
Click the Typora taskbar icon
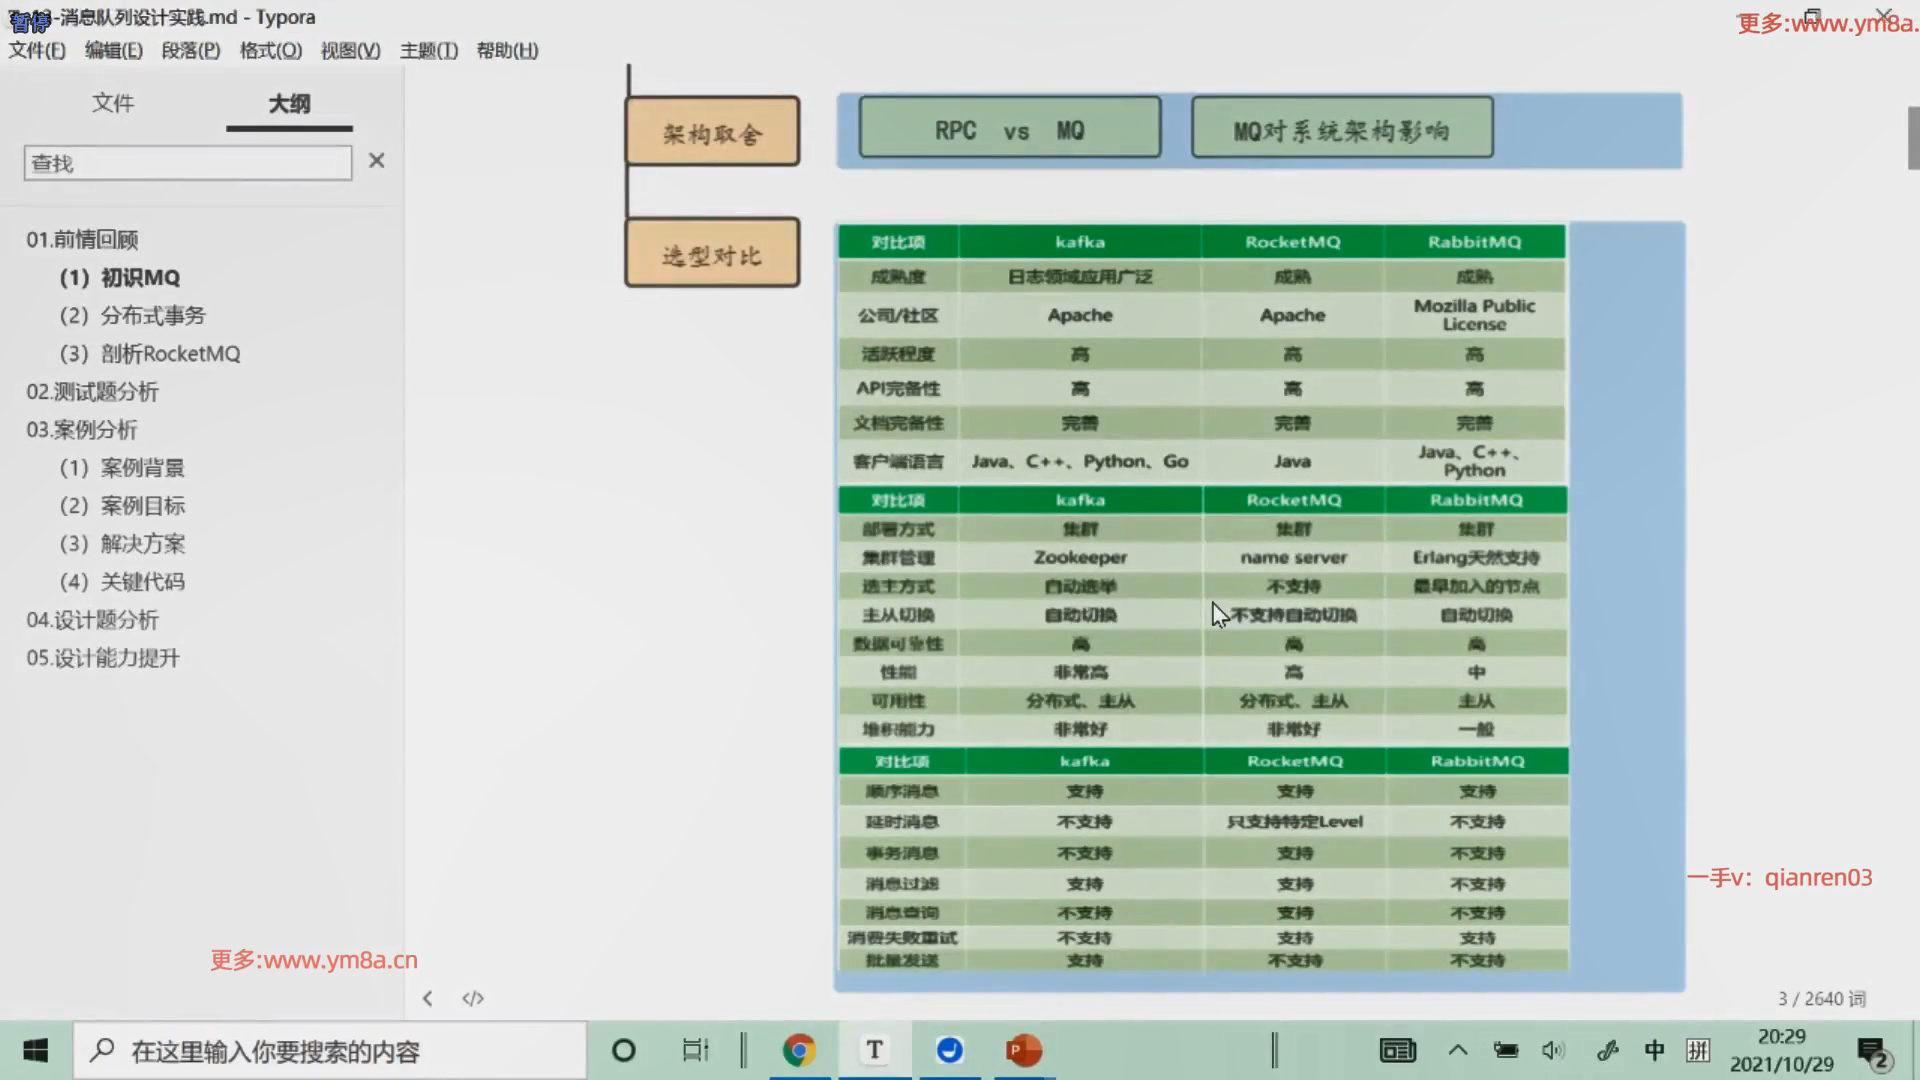point(874,1050)
